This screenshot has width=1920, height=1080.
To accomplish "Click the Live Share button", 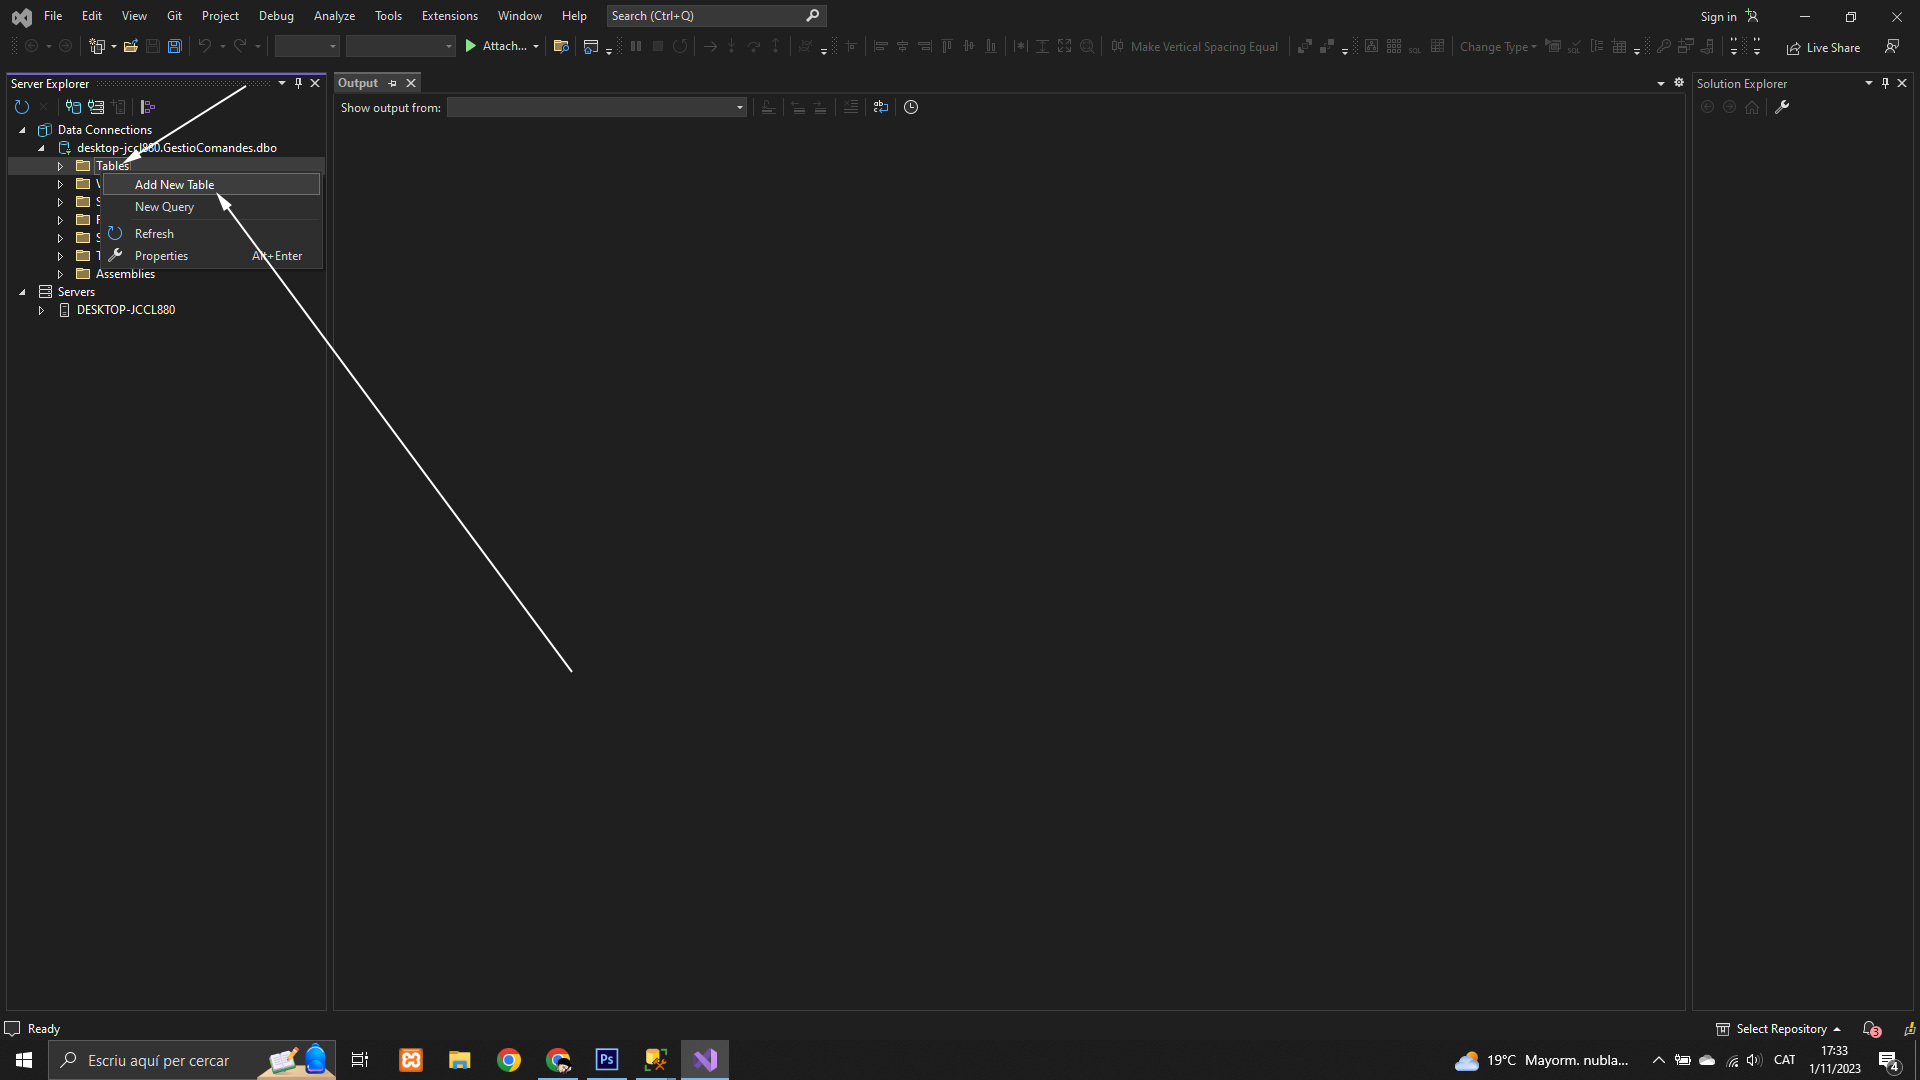I will point(1823,48).
